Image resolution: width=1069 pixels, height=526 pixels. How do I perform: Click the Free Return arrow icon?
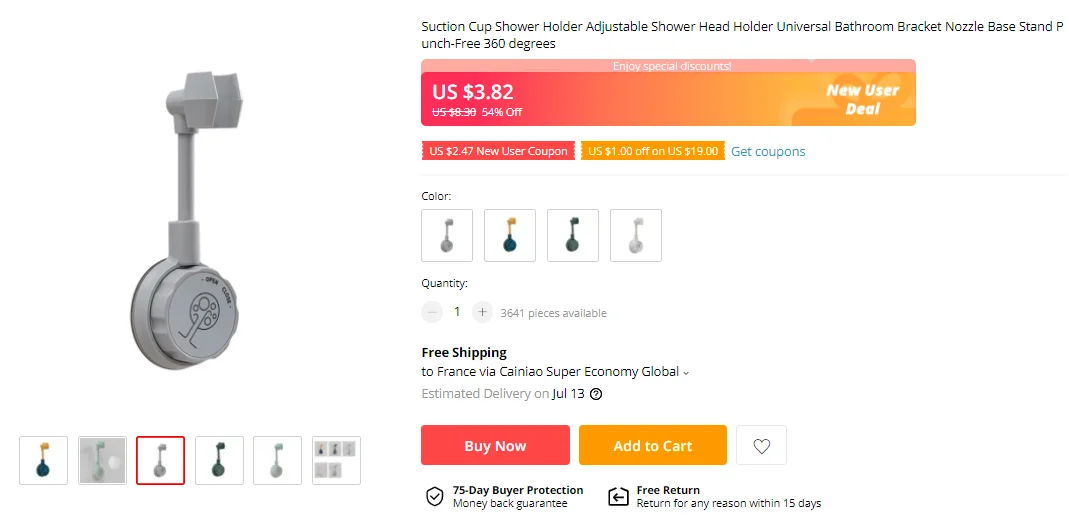(618, 496)
